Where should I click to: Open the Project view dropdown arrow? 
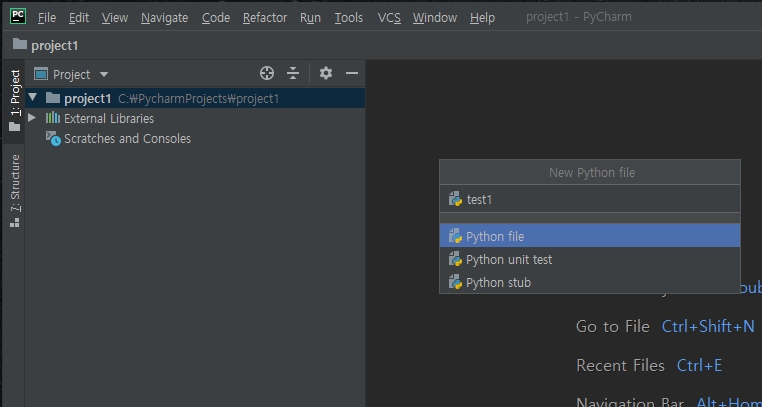(104, 75)
